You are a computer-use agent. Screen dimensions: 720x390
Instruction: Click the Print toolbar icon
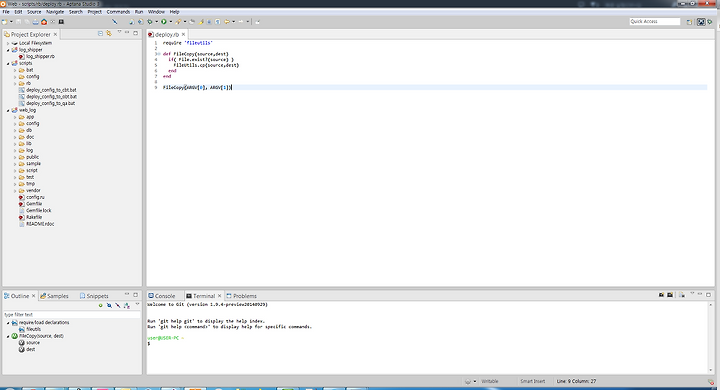(x=35, y=22)
